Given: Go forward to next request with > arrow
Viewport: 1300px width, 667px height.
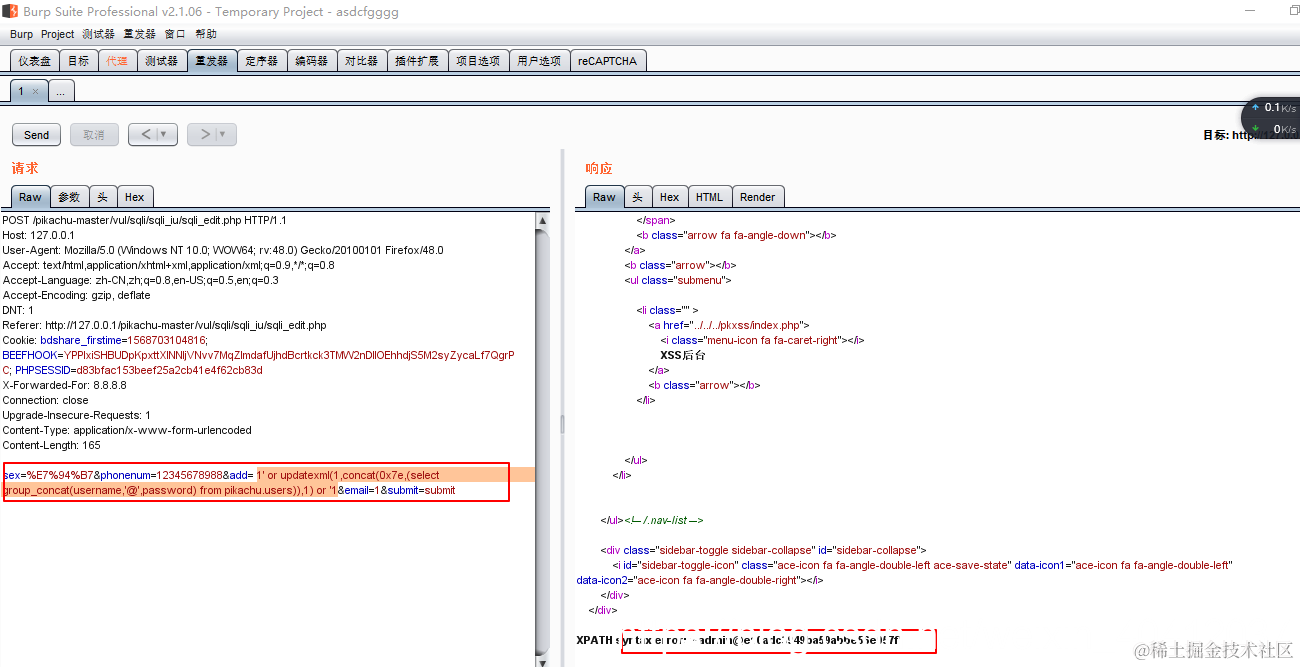Looking at the screenshot, I should pyautogui.click(x=203, y=134).
